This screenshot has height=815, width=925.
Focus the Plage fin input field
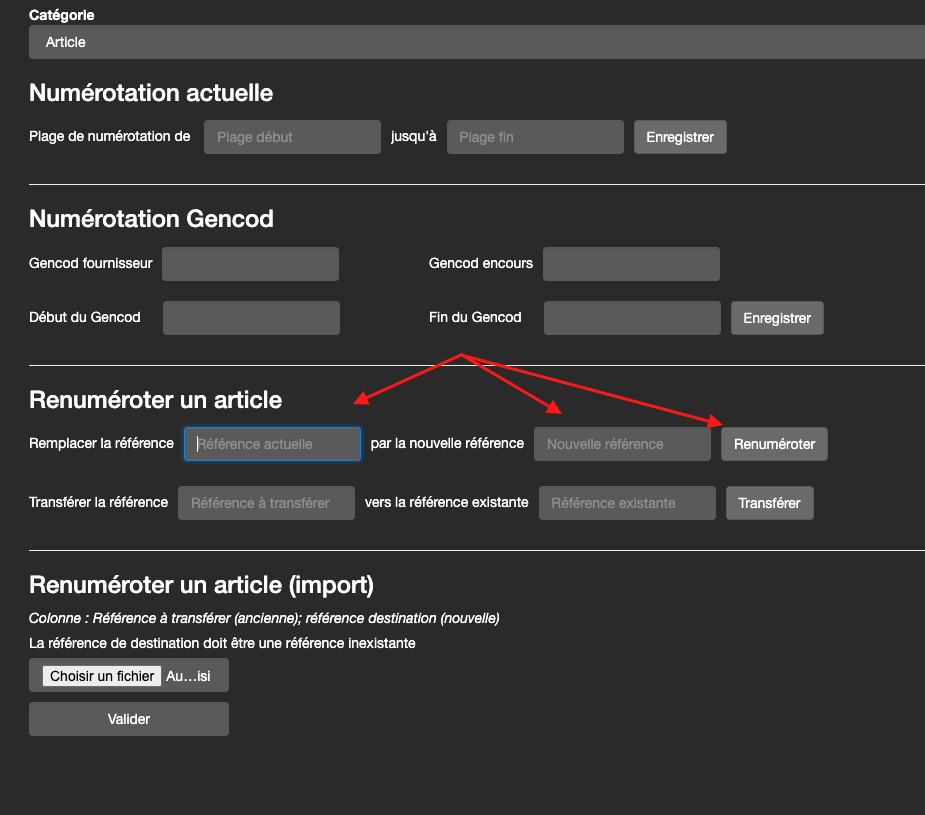[x=535, y=137]
